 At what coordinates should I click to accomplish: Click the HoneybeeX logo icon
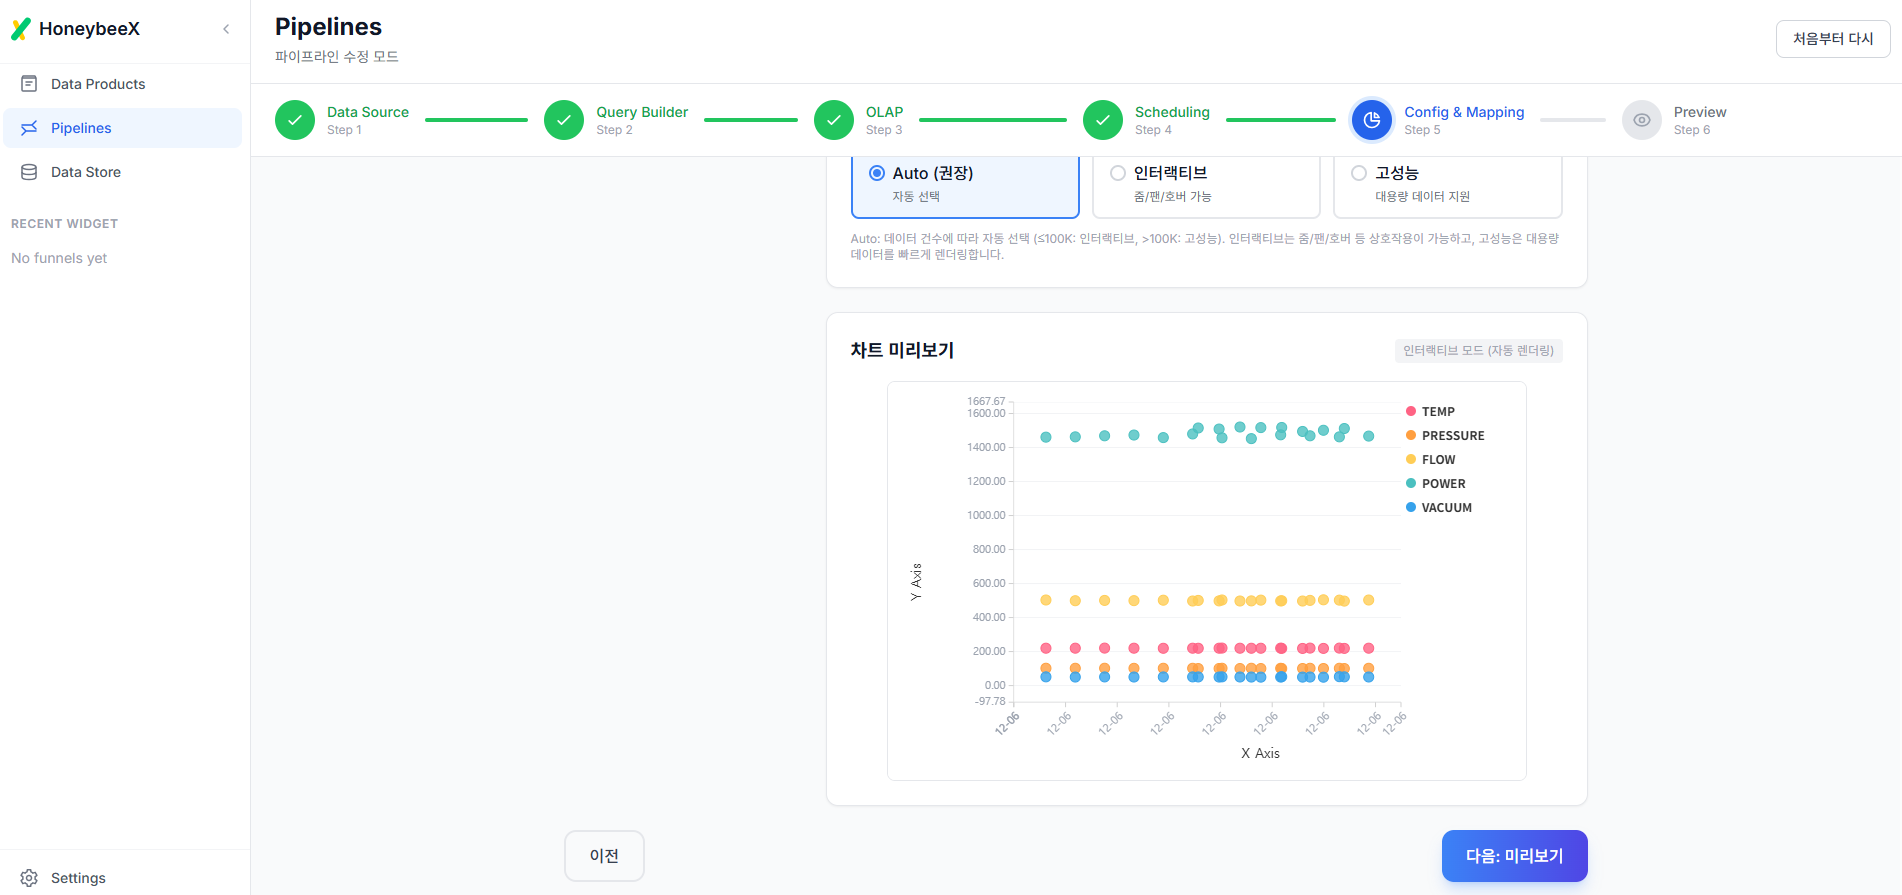pos(21,29)
